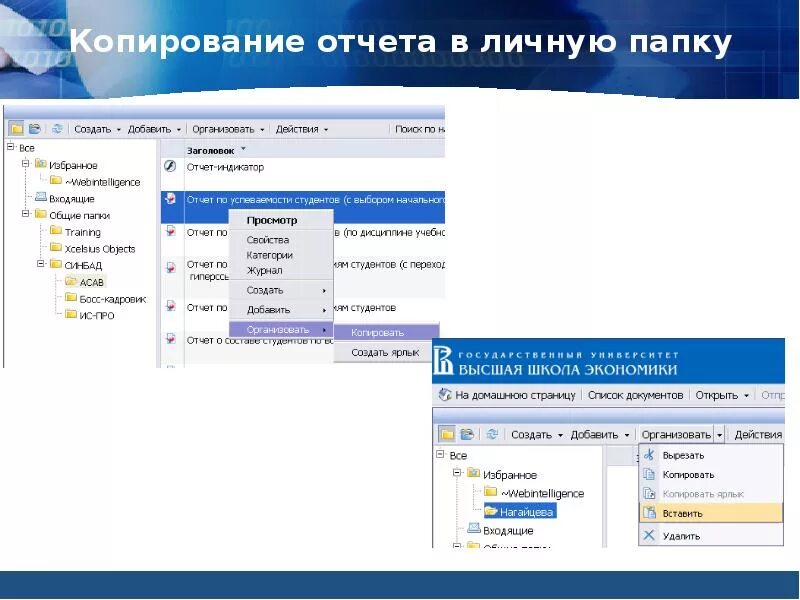Click the Web Intelligence icon beside Отчет по успеваемости
This screenshot has height=600, width=800.
pyautogui.click(x=172, y=199)
